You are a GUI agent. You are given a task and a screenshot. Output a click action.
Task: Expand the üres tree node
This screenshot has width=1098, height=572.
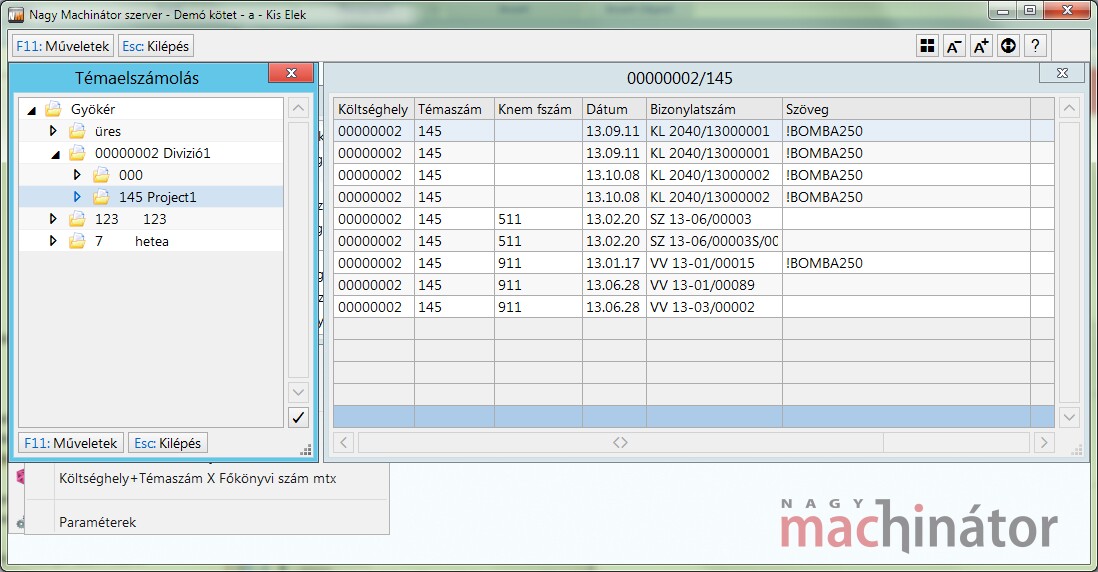53,131
